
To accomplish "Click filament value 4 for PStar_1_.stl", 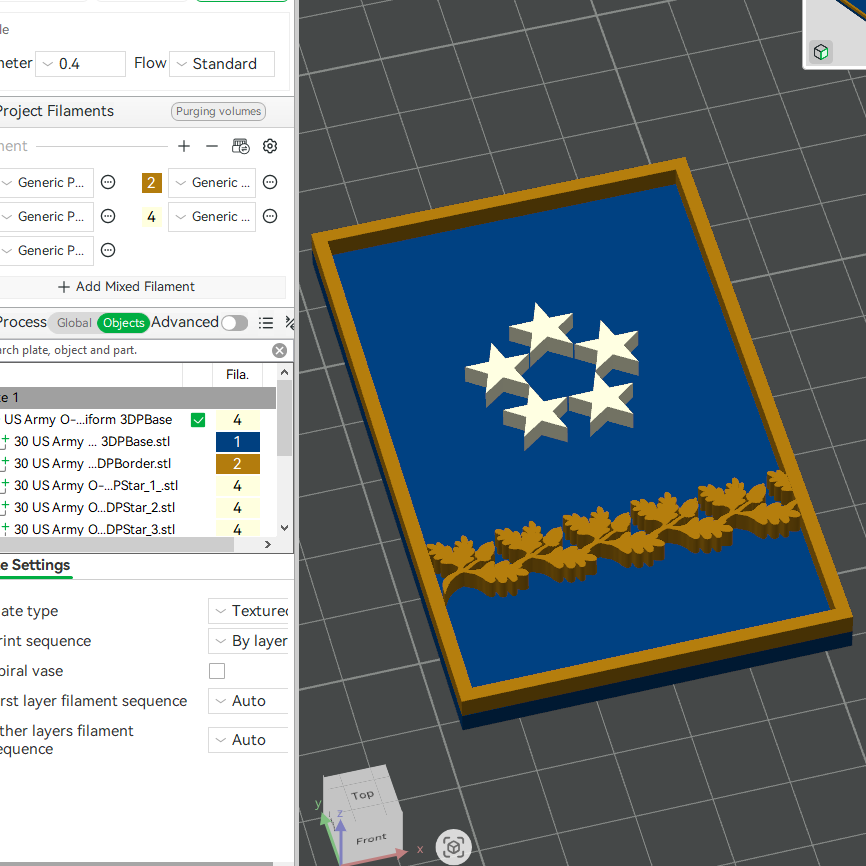I will 237,486.
